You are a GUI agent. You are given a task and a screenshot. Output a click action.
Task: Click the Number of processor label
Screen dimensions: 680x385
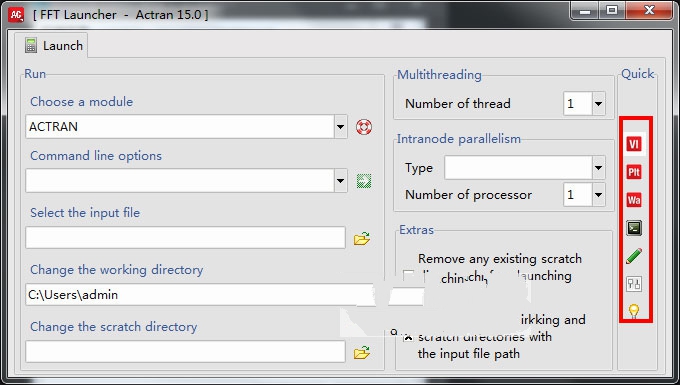point(468,195)
